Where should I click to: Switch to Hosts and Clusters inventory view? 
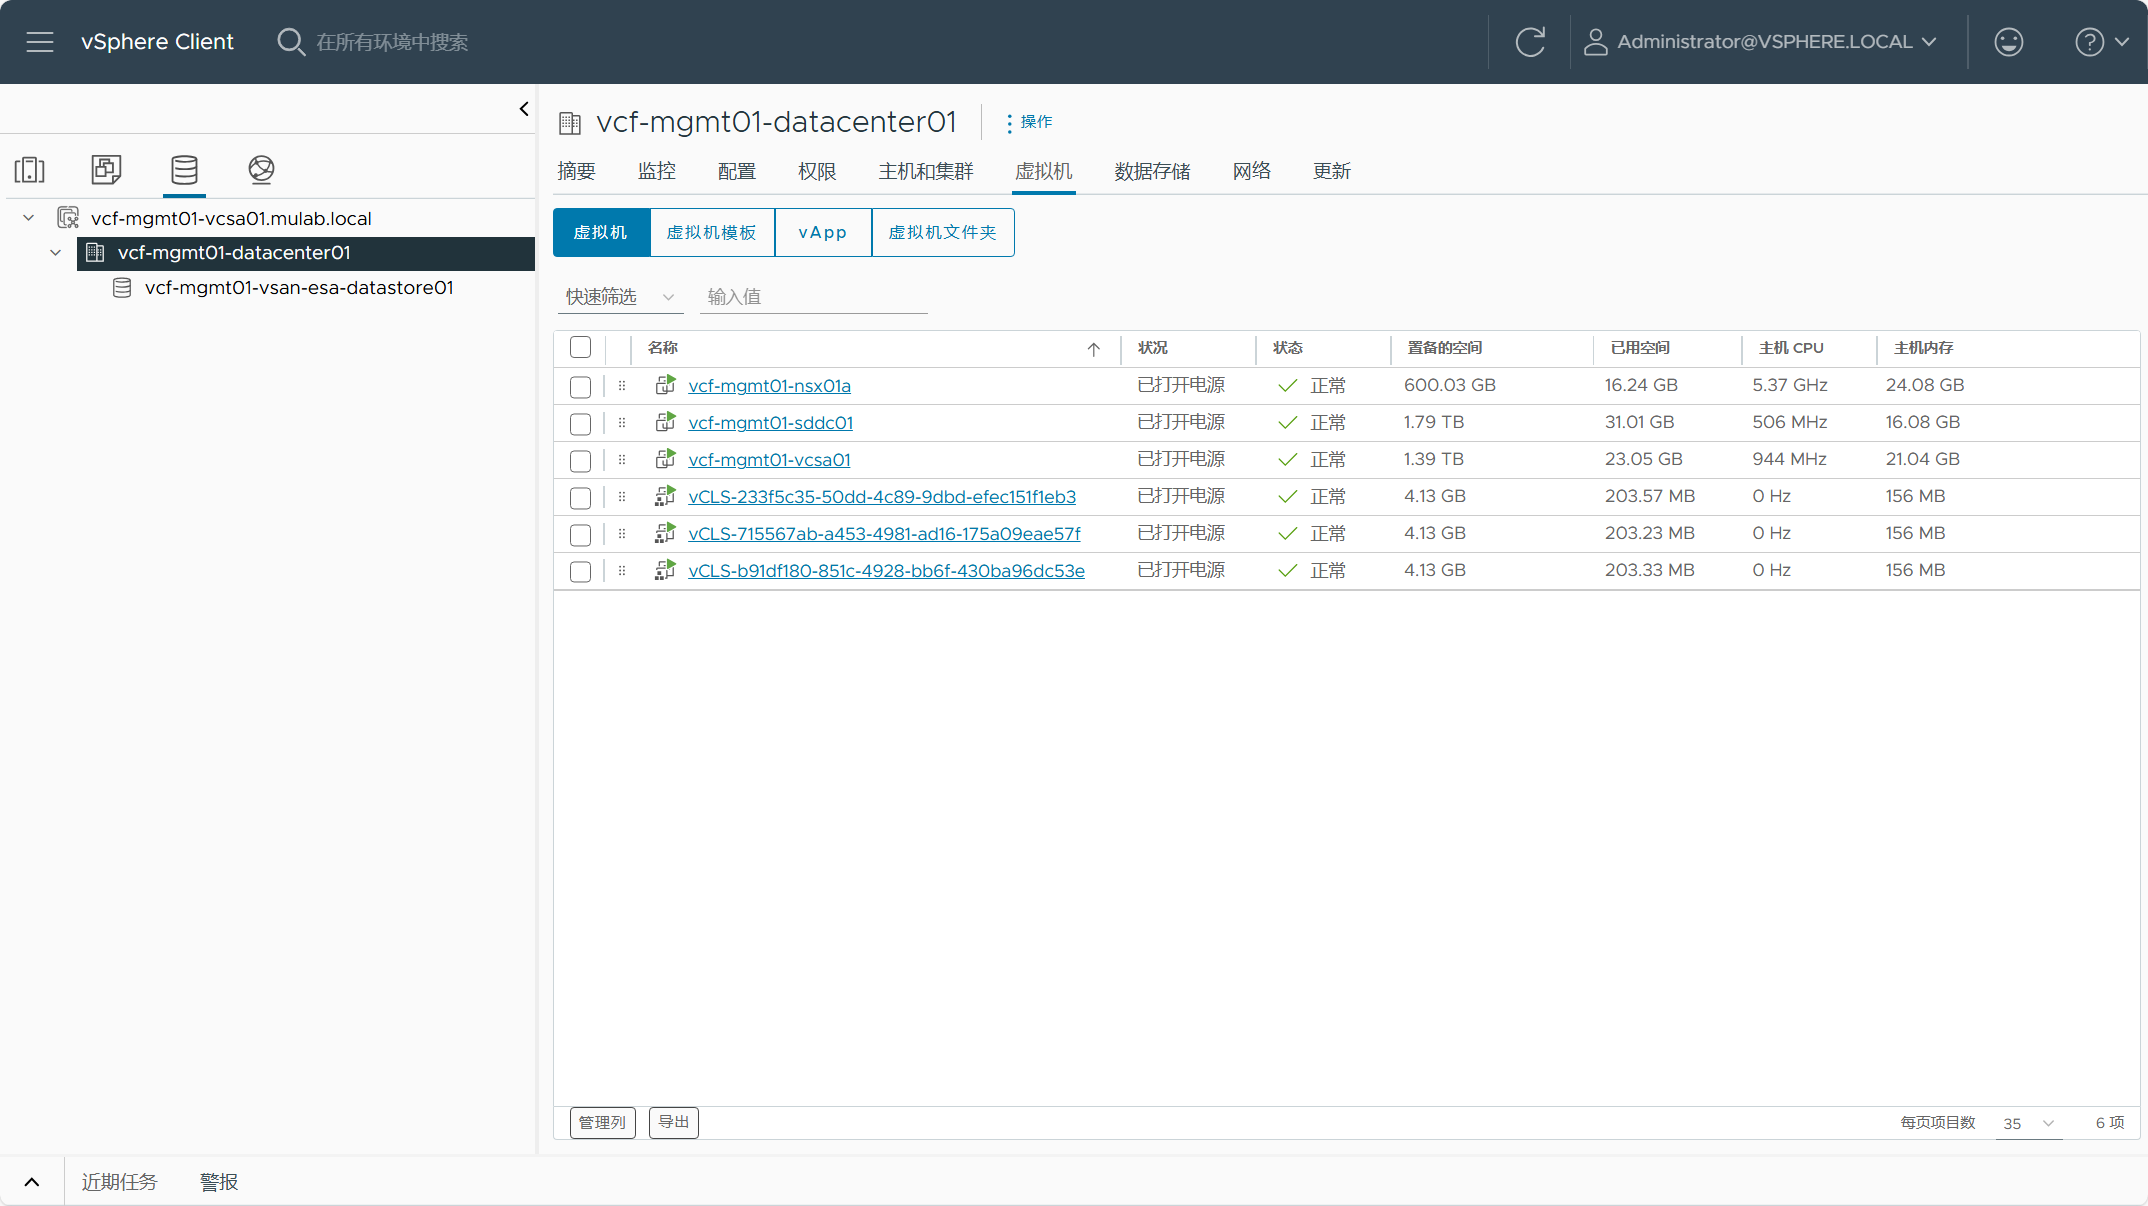[30, 169]
